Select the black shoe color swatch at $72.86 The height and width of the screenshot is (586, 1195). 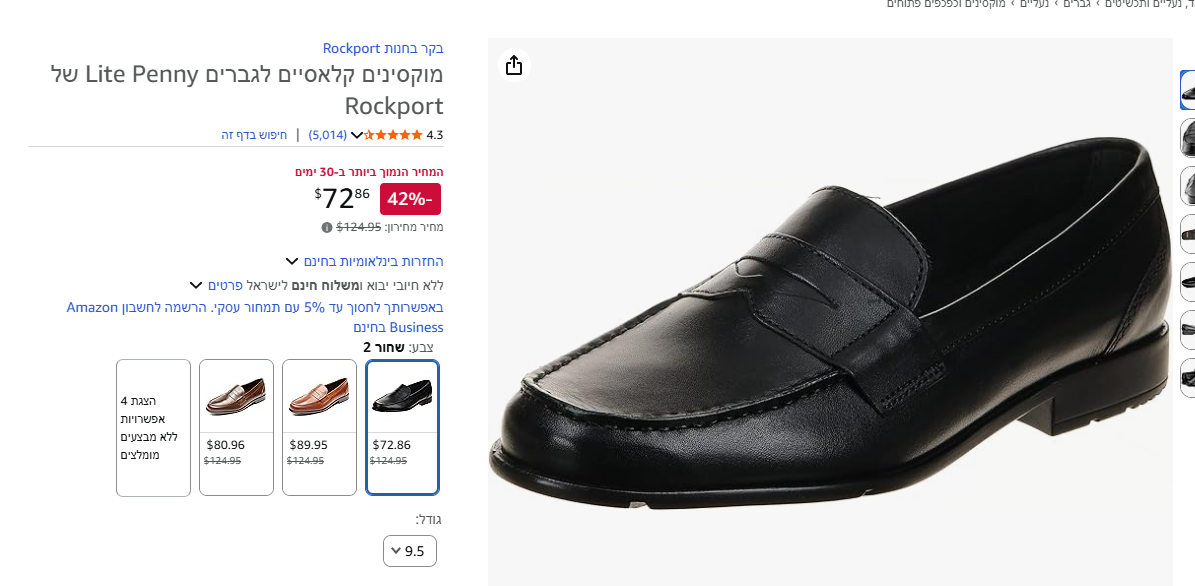402,427
